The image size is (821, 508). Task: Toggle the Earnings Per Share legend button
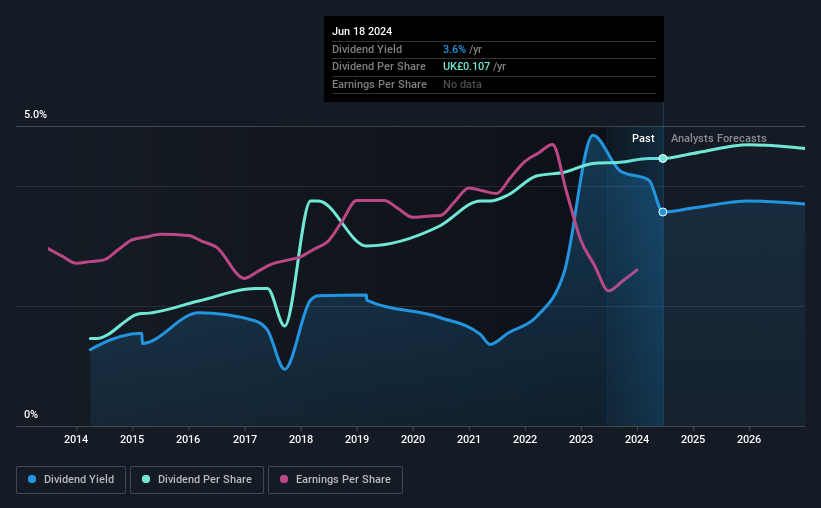pyautogui.click(x=335, y=480)
